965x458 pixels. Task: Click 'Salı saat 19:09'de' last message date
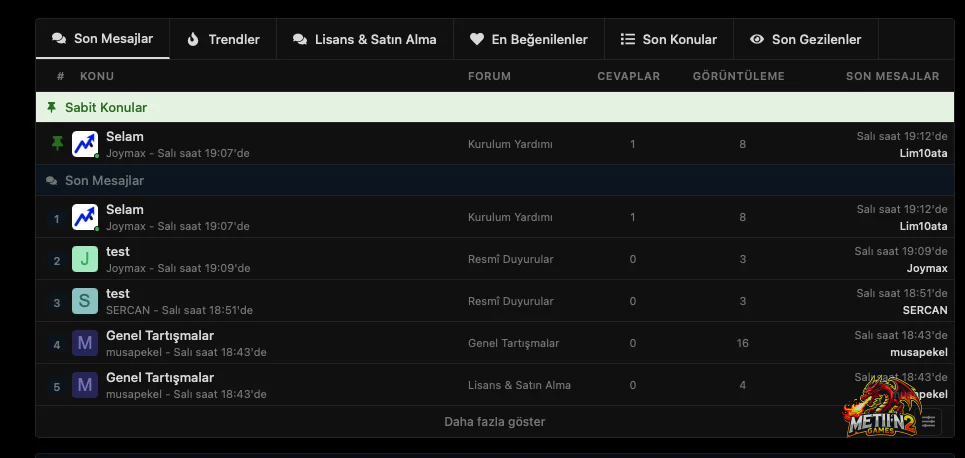click(x=901, y=251)
